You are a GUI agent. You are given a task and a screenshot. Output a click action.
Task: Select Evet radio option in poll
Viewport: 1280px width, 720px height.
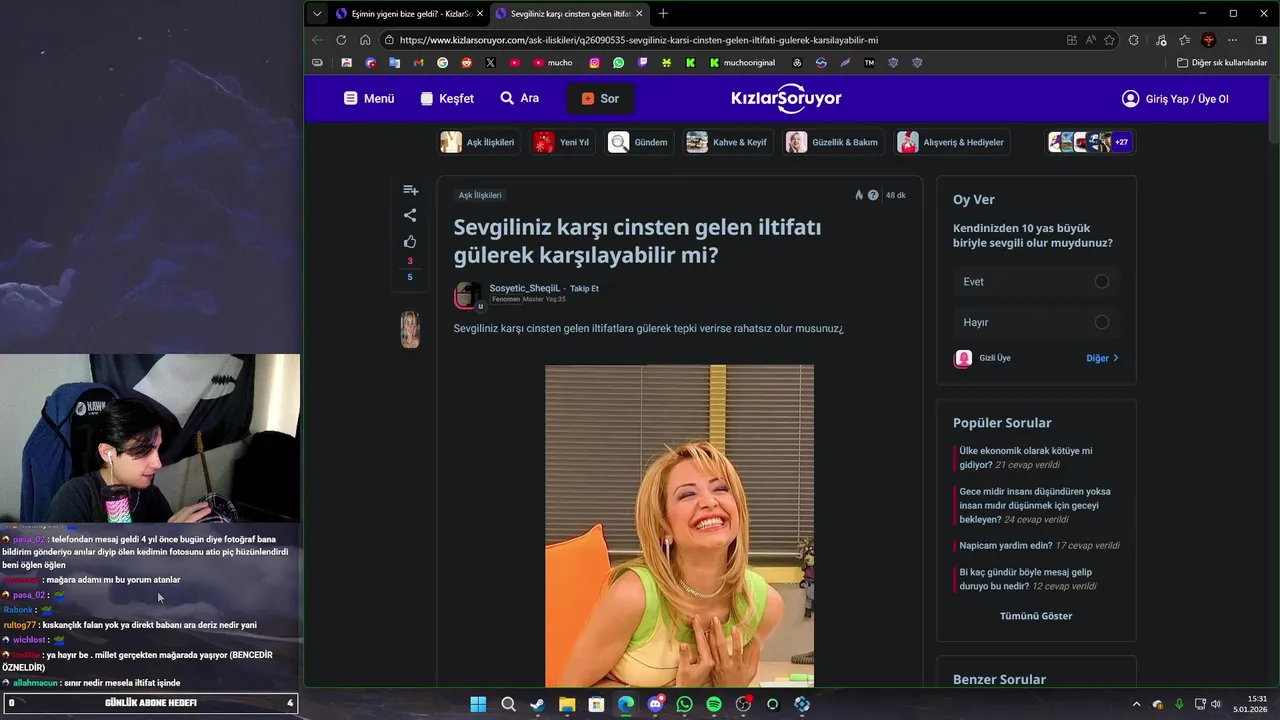click(1101, 282)
